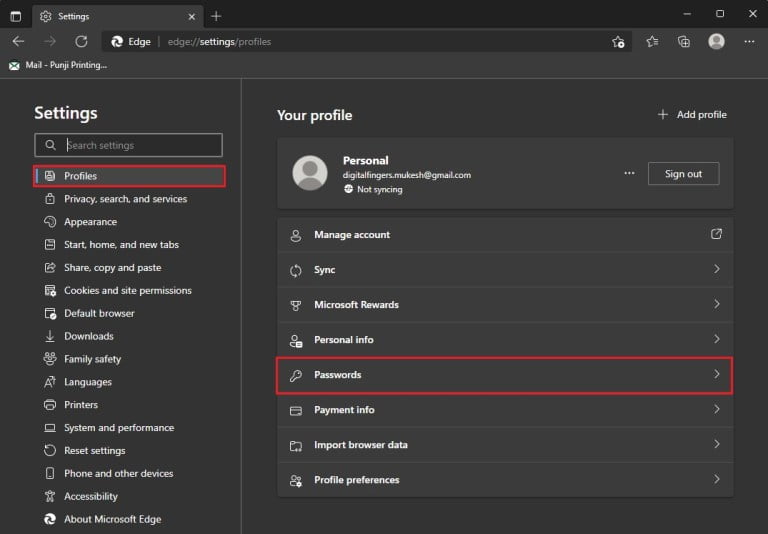Open the tab actions menu icon
Image resolution: width=768 pixels, height=534 pixels.
(x=16, y=16)
